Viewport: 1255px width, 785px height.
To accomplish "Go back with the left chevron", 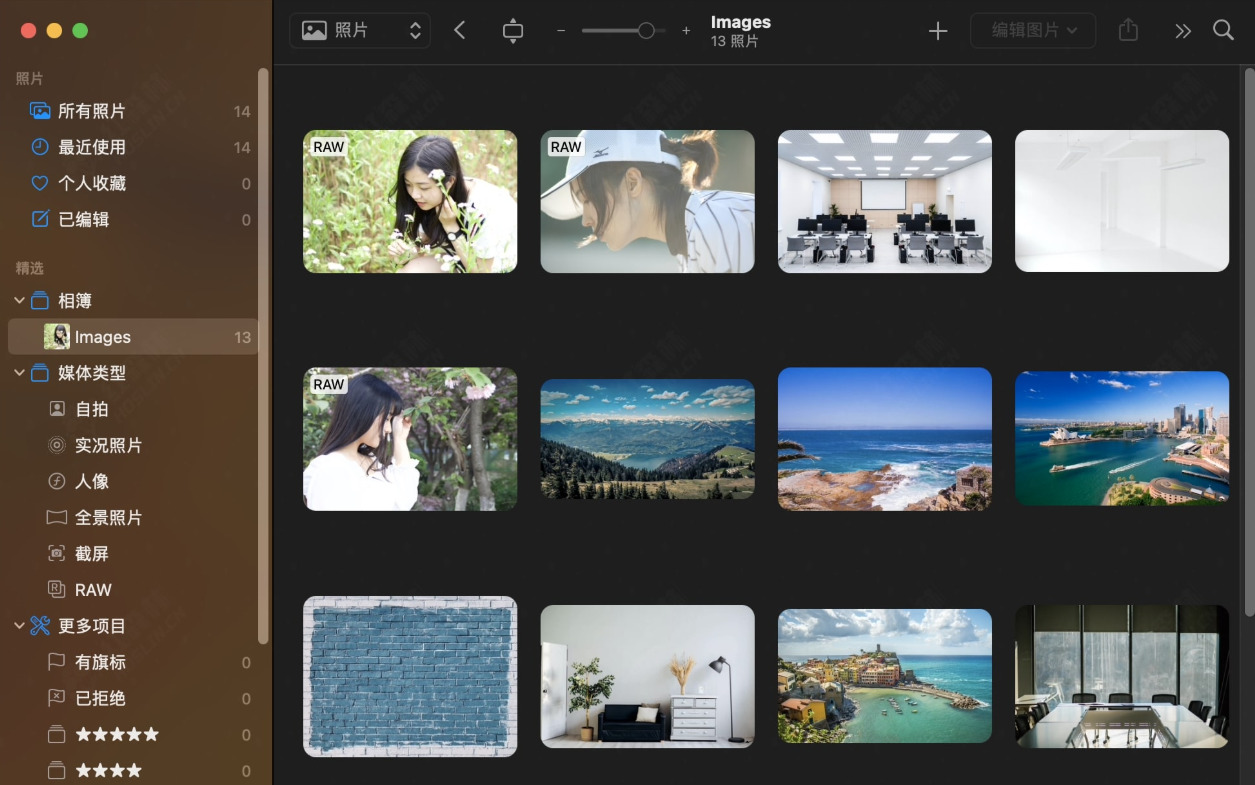I will click(460, 30).
